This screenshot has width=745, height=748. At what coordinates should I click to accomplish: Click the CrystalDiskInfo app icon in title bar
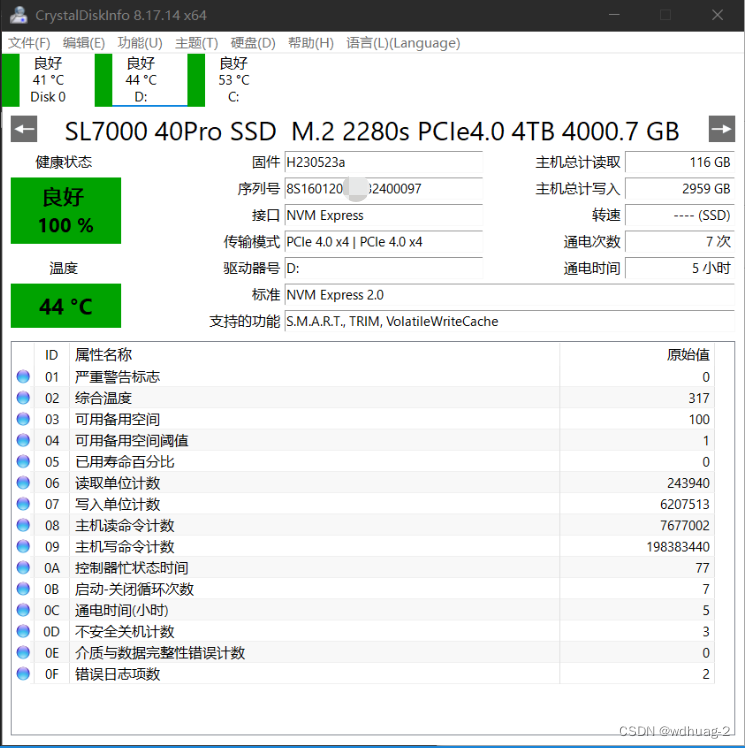coord(19,15)
